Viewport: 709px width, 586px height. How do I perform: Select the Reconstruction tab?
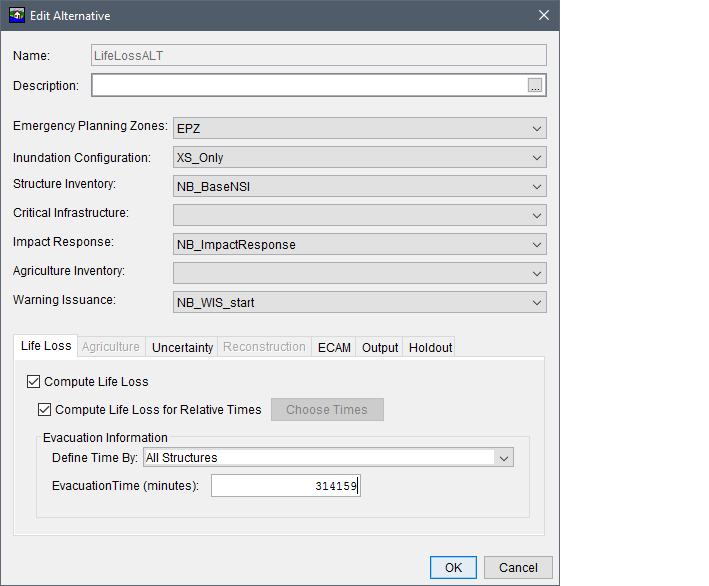(x=265, y=347)
